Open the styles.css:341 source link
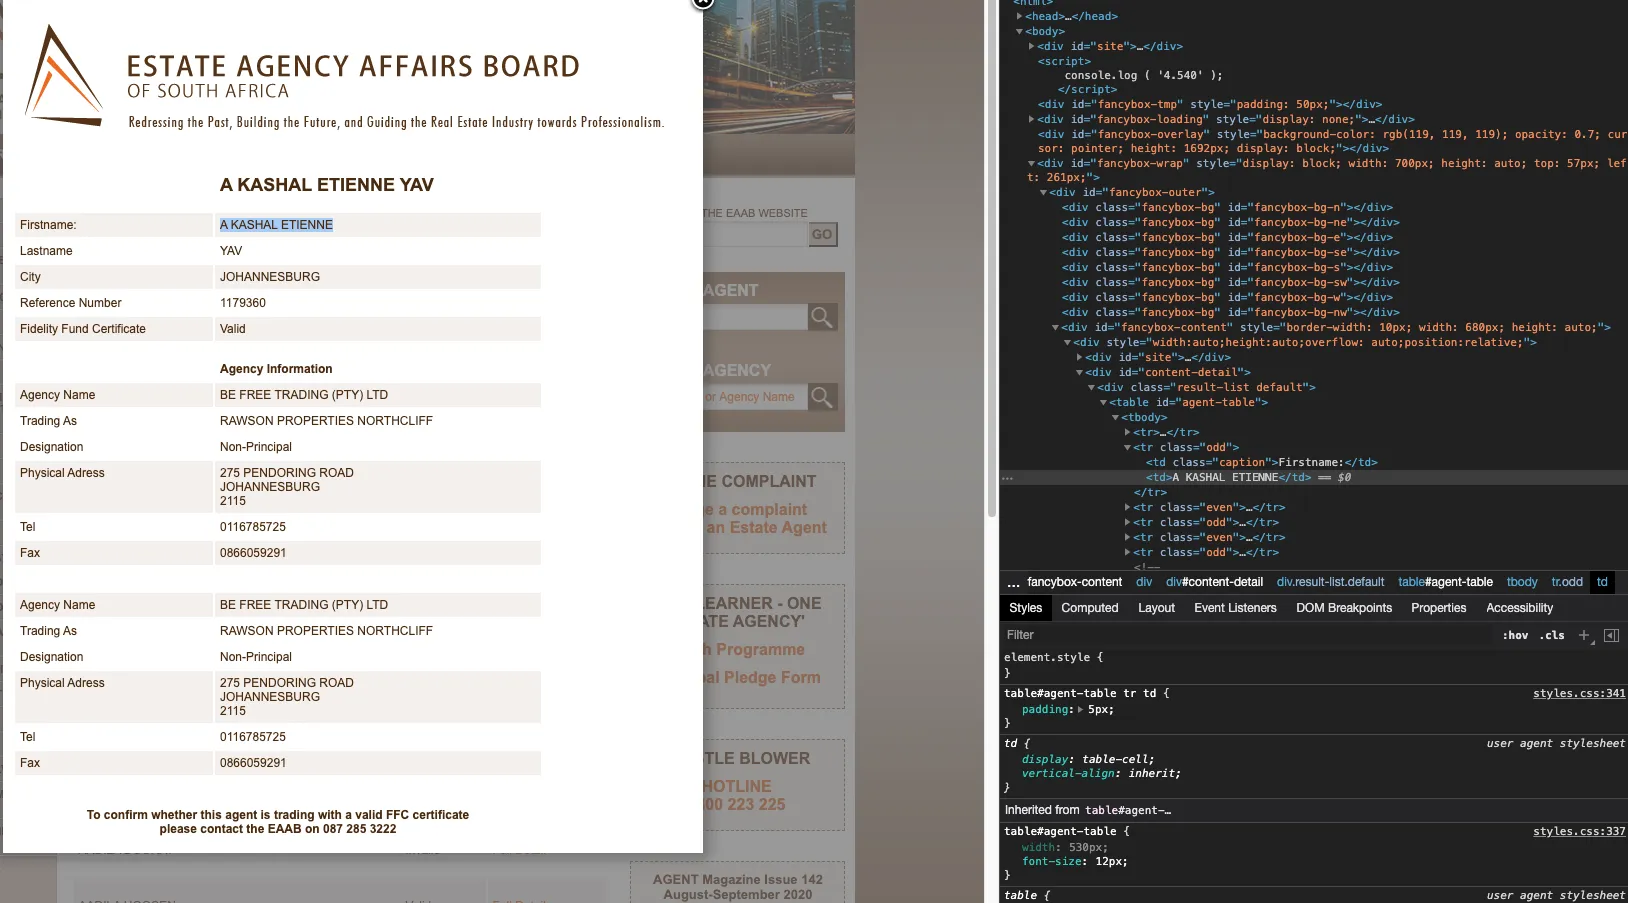Viewport: 1628px width, 903px height. (1579, 693)
